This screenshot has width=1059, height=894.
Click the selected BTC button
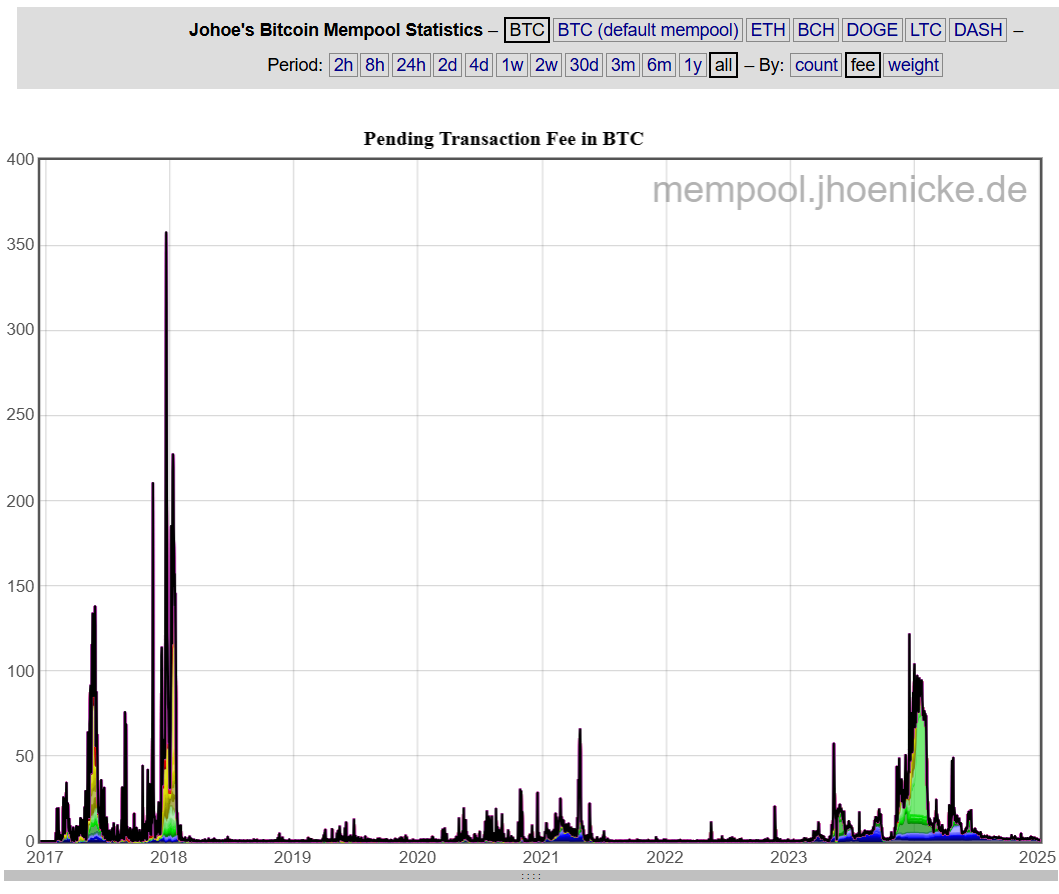pyautogui.click(x=526, y=30)
